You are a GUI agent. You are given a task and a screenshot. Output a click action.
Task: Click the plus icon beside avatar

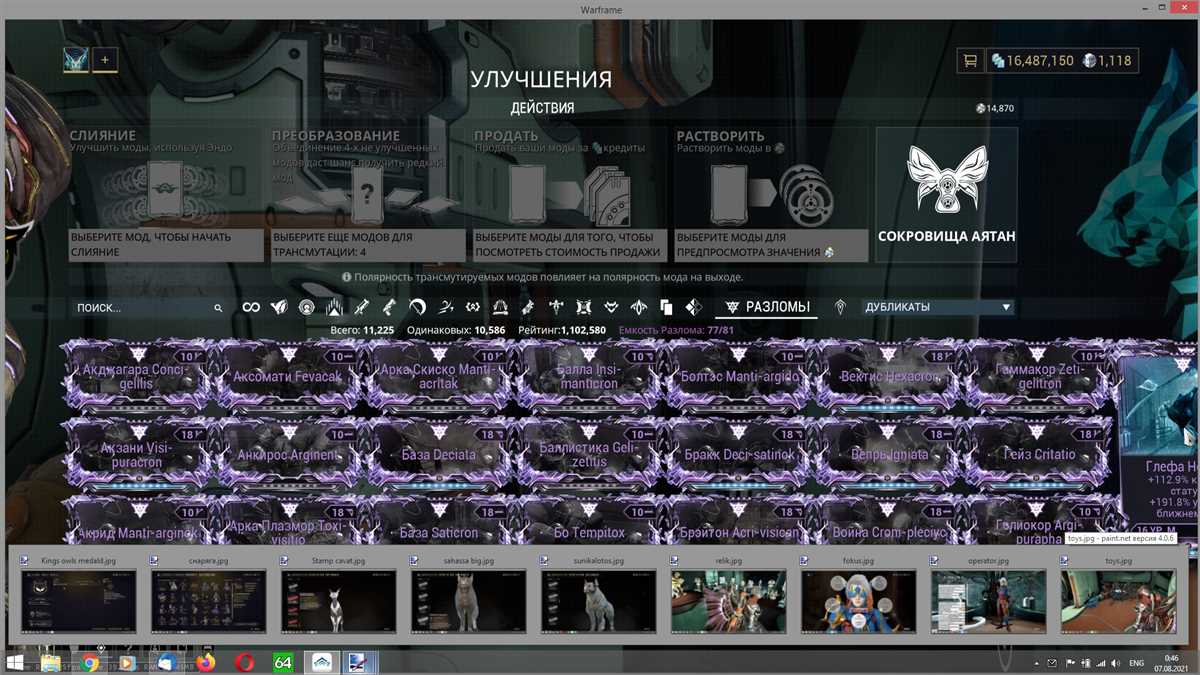coord(105,60)
